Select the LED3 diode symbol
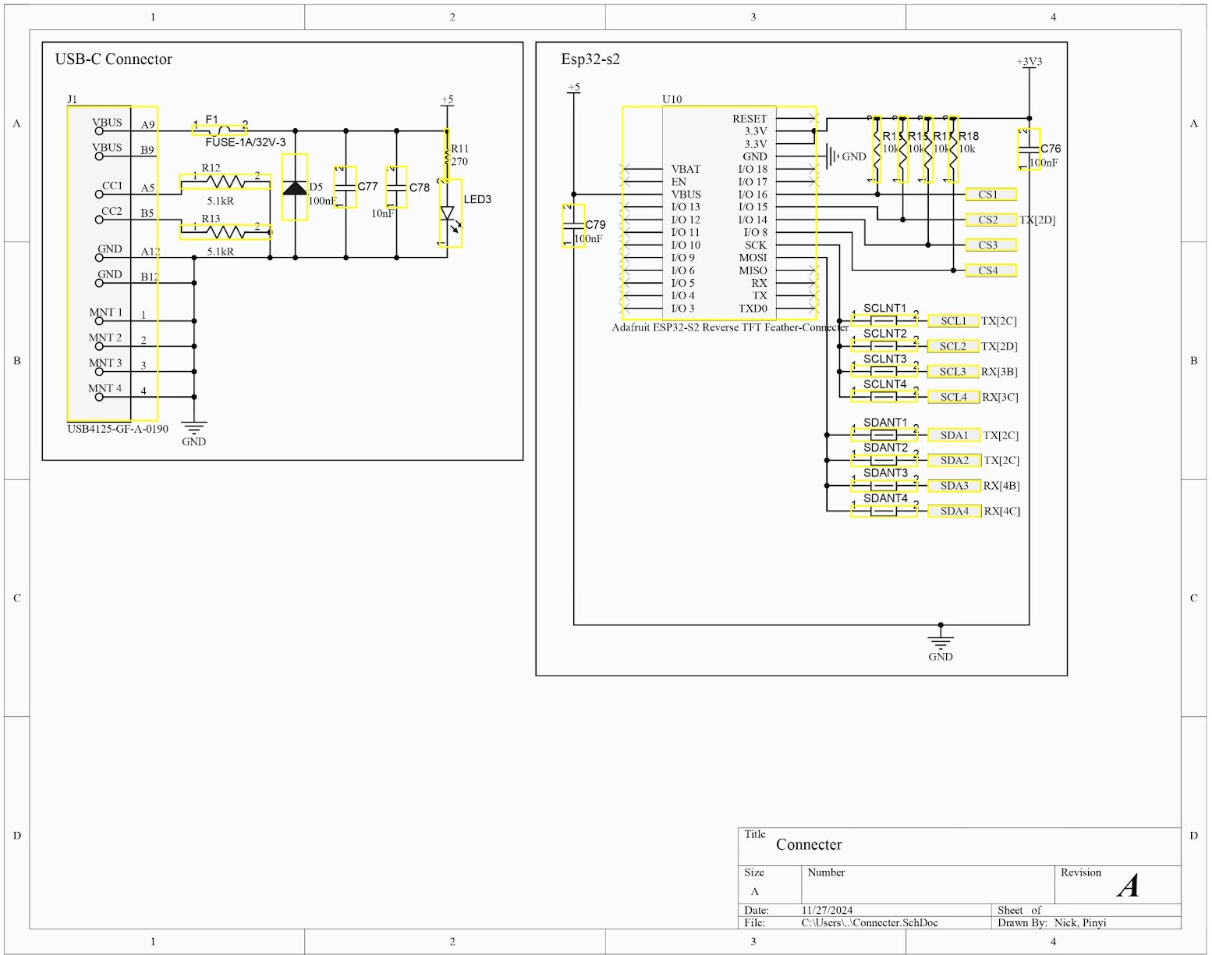 (449, 212)
